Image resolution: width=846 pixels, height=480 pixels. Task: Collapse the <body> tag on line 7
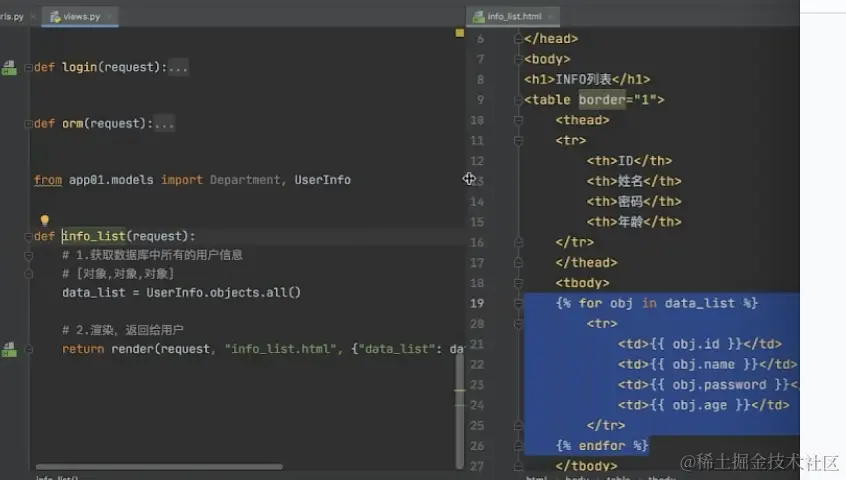[x=518, y=59]
